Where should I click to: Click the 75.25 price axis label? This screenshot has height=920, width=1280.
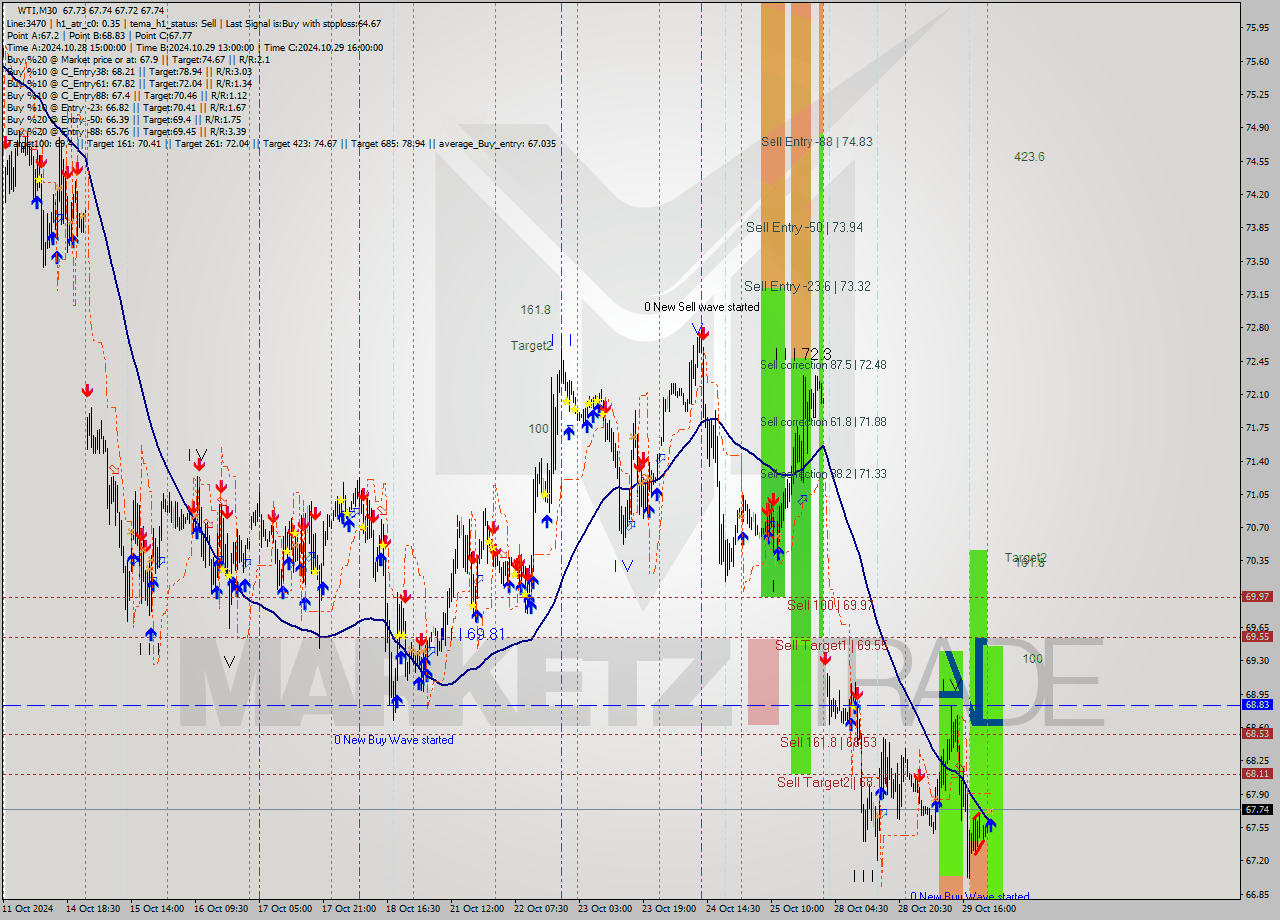tap(1257, 95)
